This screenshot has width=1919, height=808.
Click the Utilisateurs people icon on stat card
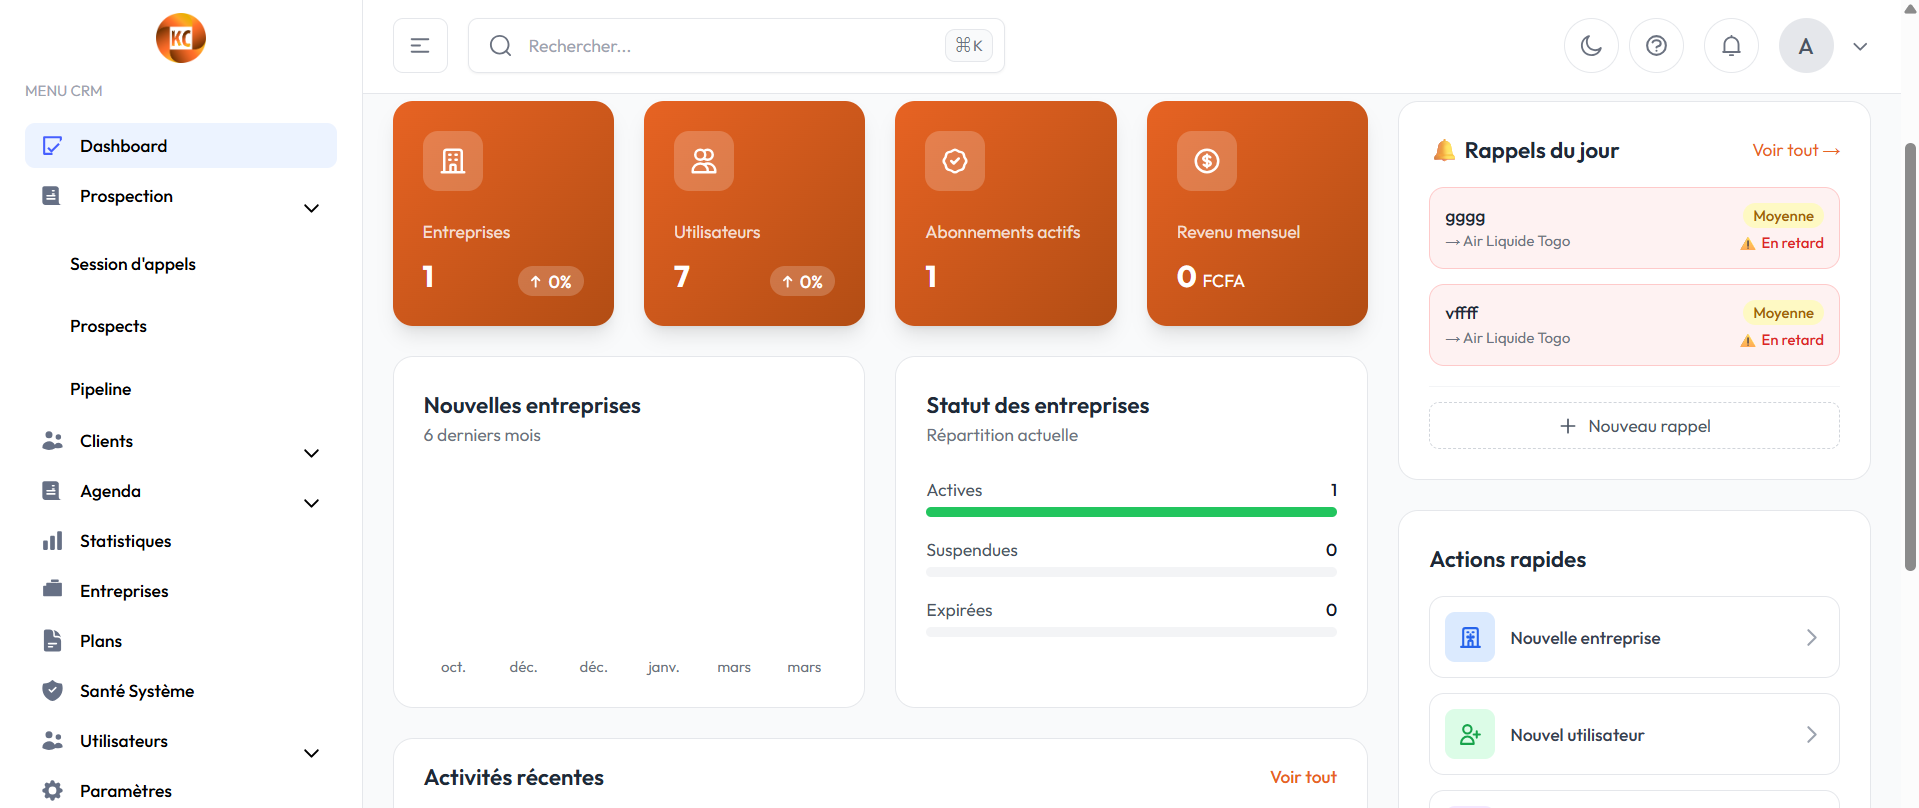click(x=704, y=161)
